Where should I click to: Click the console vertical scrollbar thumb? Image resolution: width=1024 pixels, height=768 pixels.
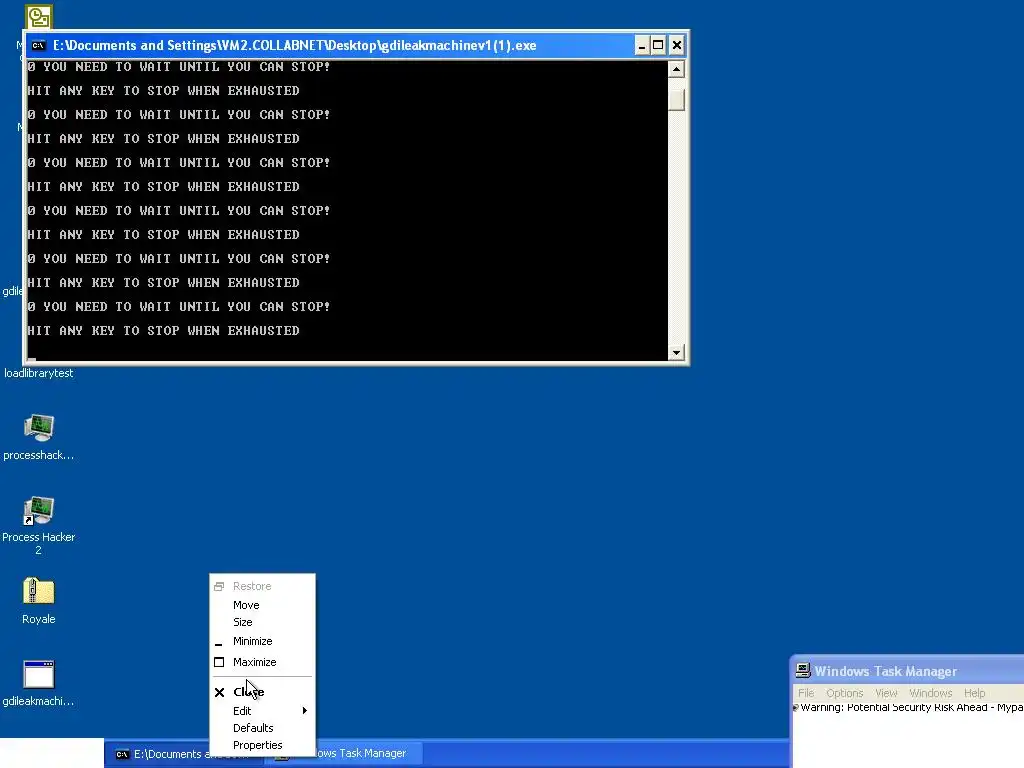coord(676,100)
